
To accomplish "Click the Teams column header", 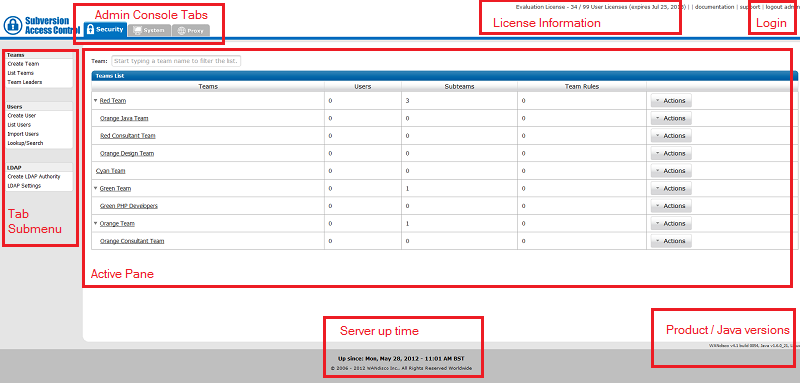I will point(208,87).
